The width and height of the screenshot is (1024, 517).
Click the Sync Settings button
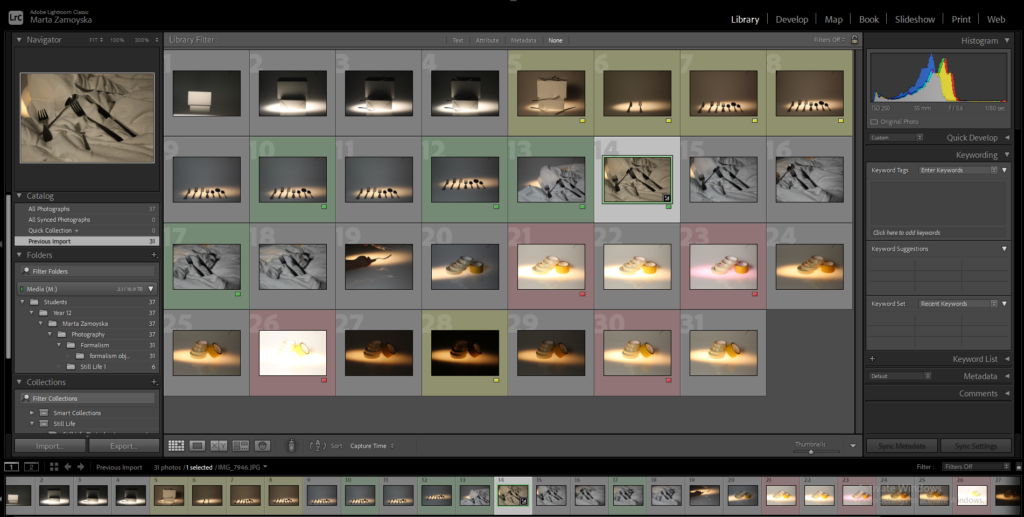(976, 446)
